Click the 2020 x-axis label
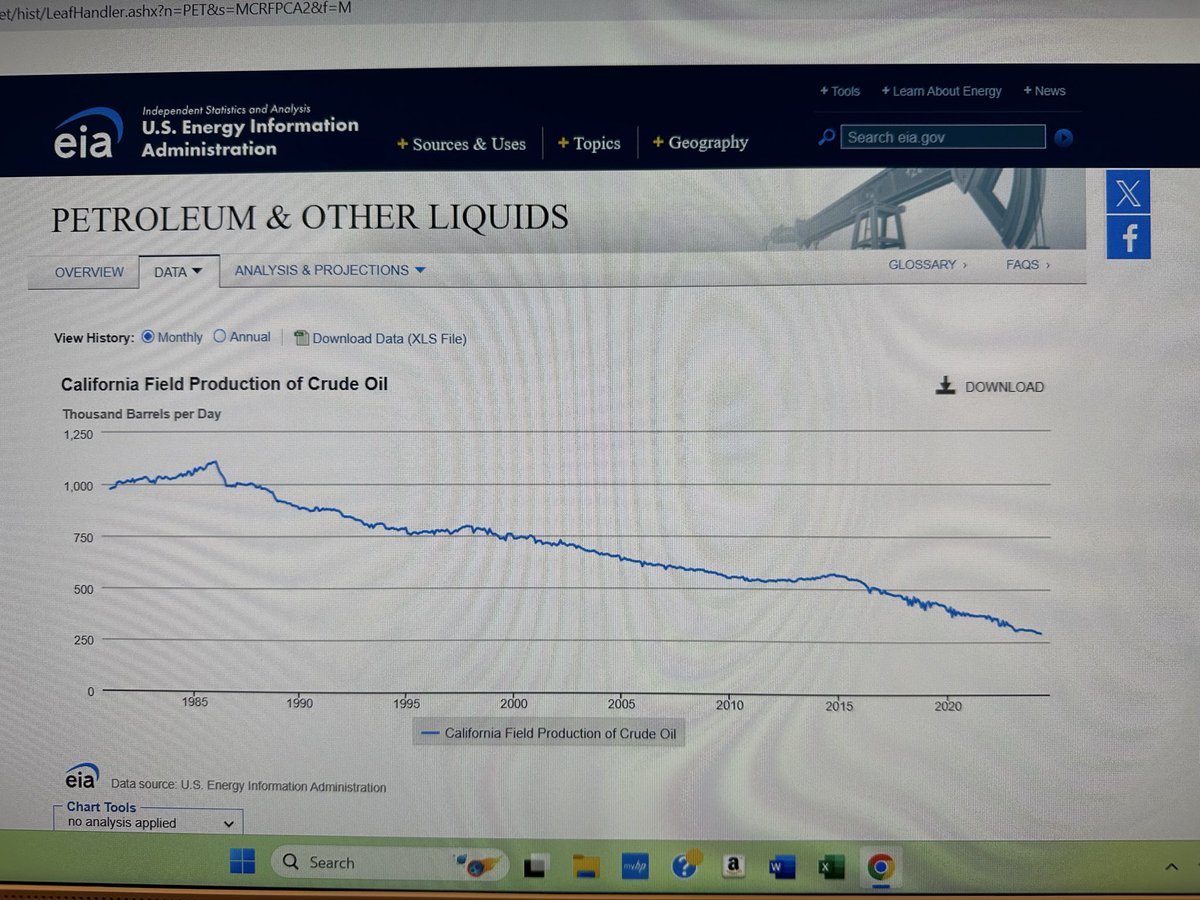The height and width of the screenshot is (900, 1200). 948,706
